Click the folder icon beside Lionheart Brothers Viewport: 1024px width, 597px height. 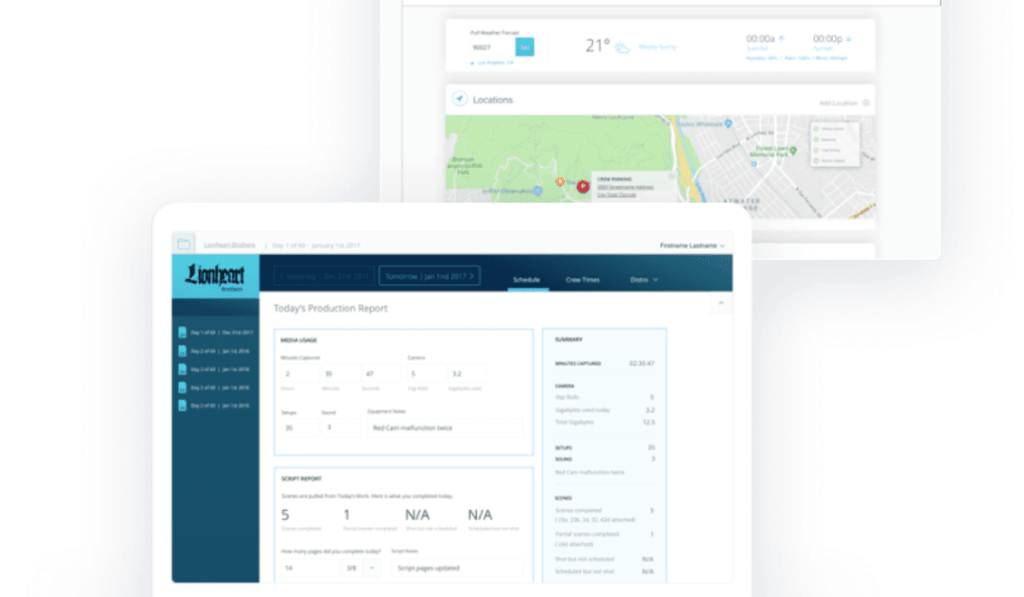coord(184,244)
